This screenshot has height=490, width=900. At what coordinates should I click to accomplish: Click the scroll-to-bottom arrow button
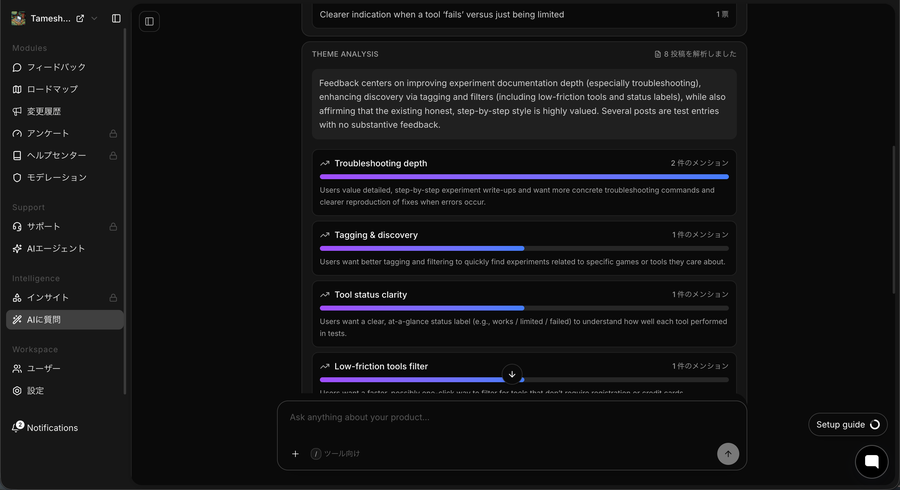click(x=512, y=374)
